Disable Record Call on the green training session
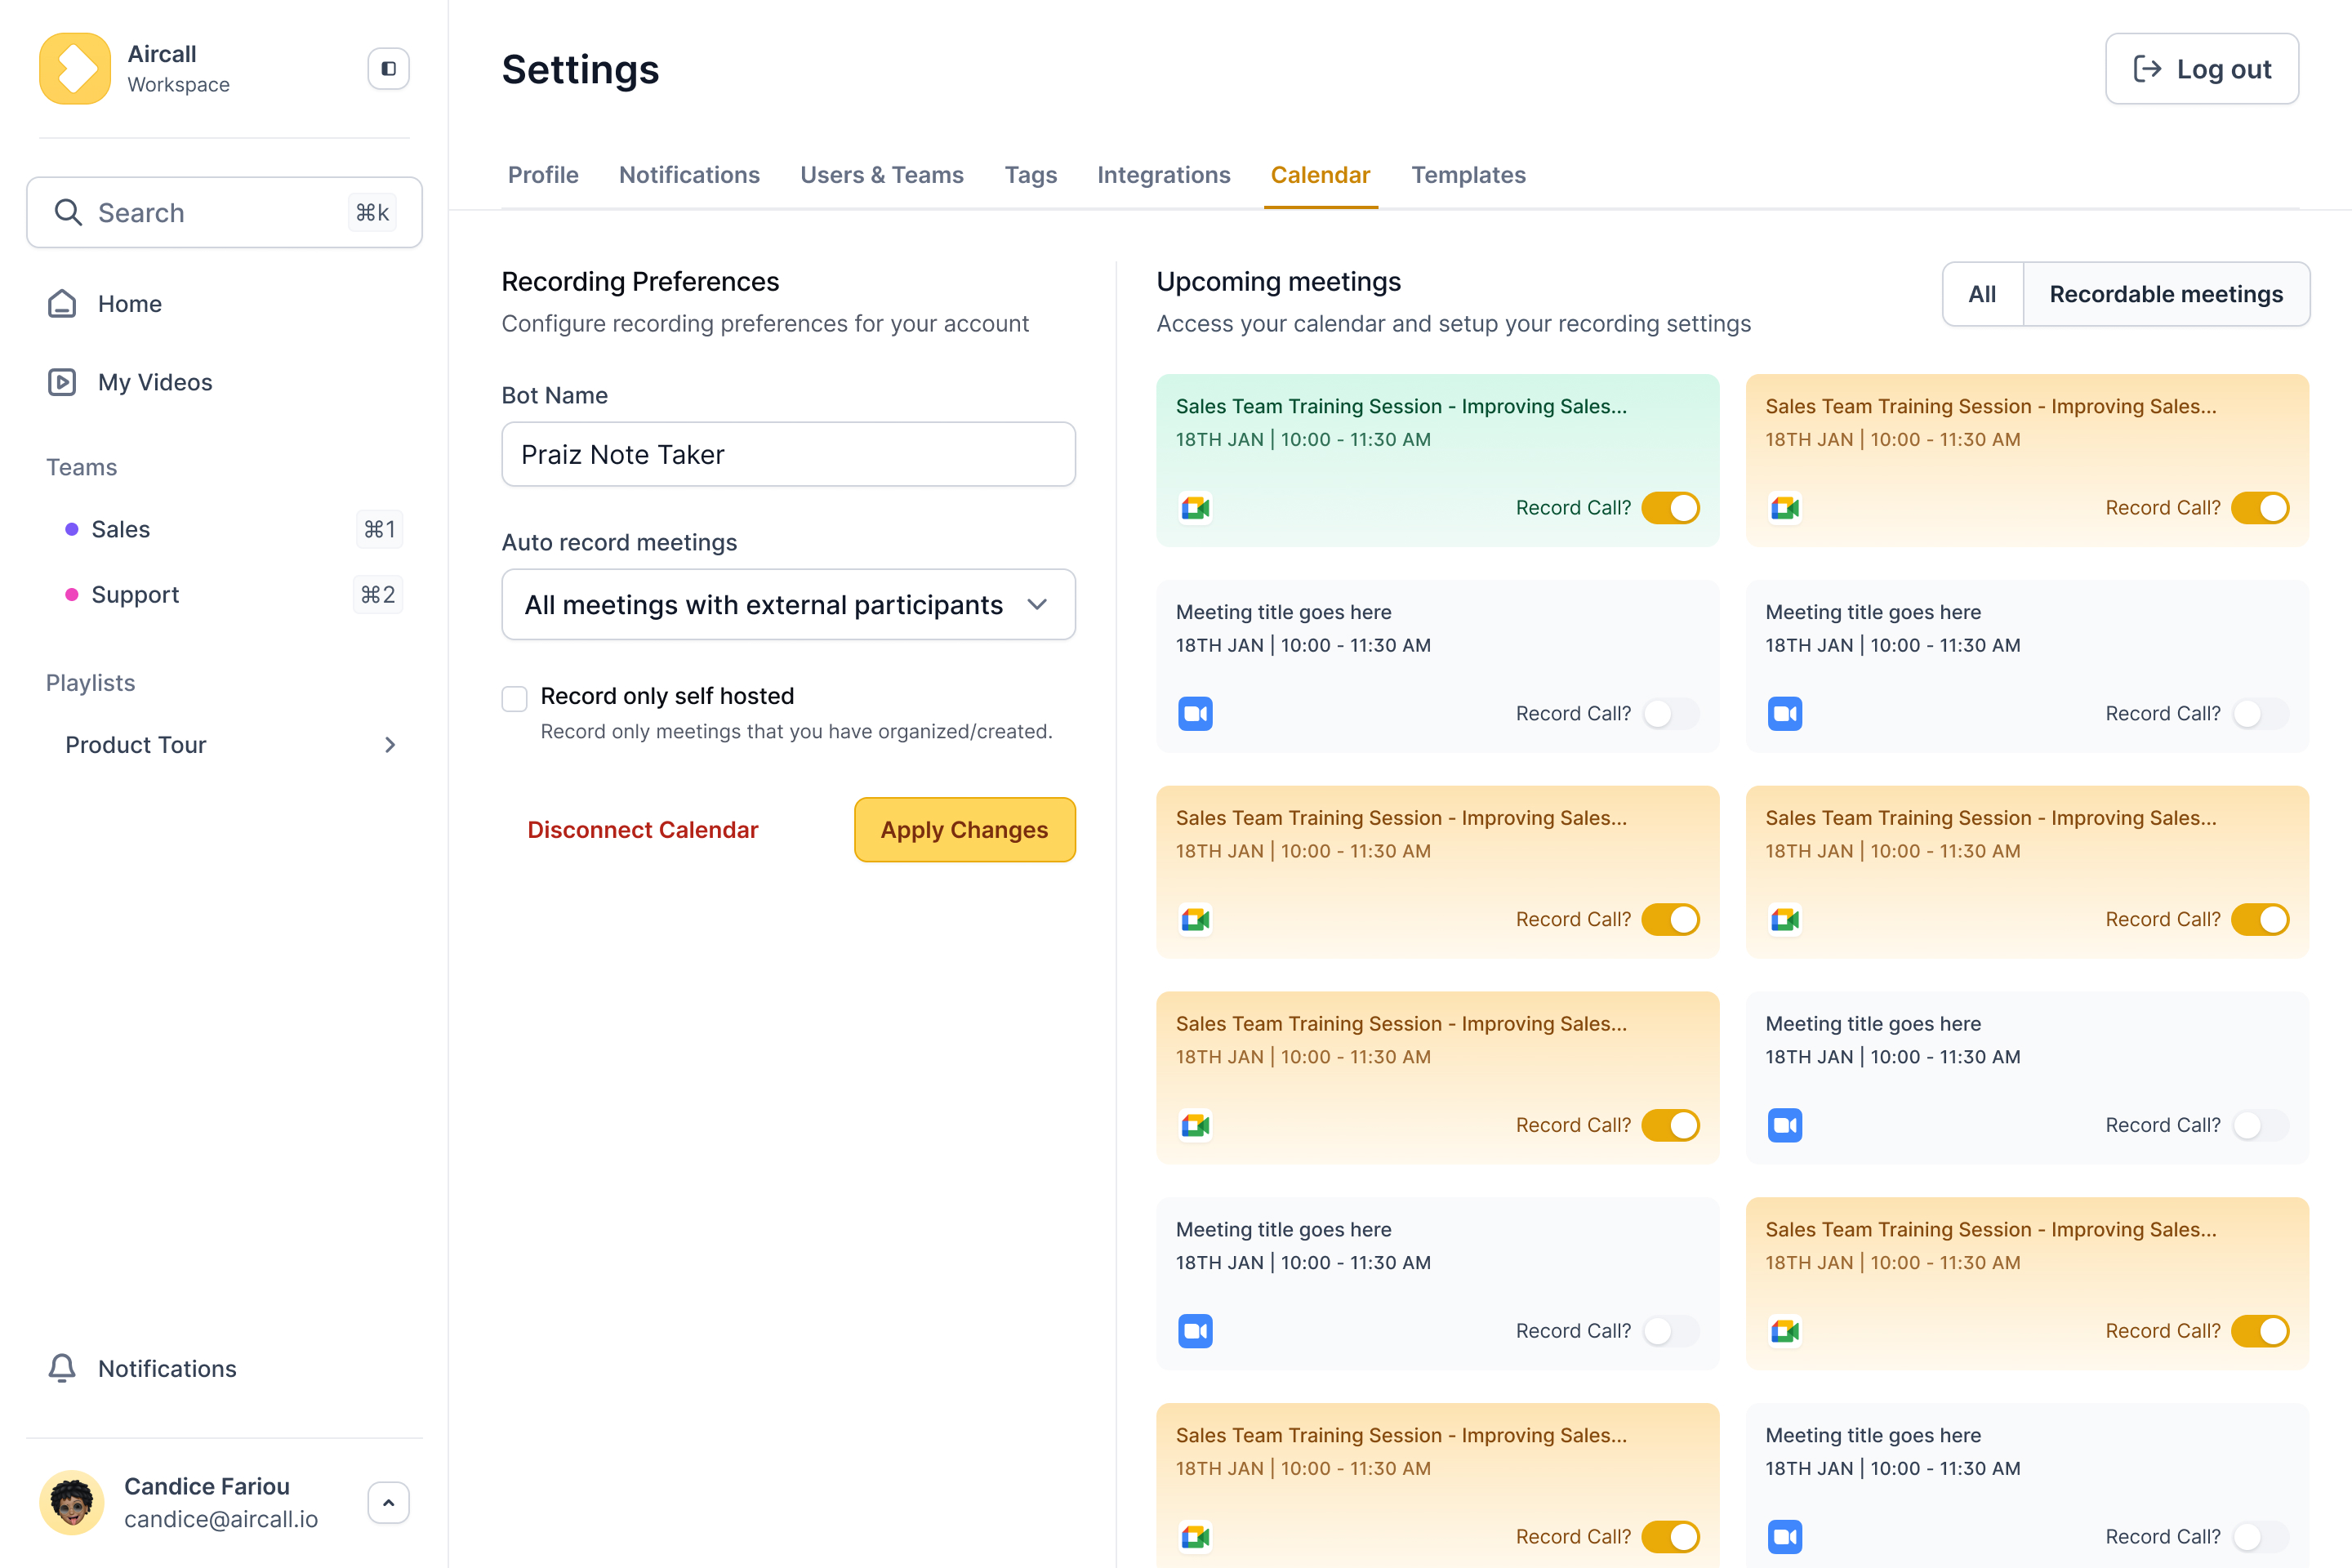This screenshot has height=1568, width=2352. pyautogui.click(x=1671, y=507)
